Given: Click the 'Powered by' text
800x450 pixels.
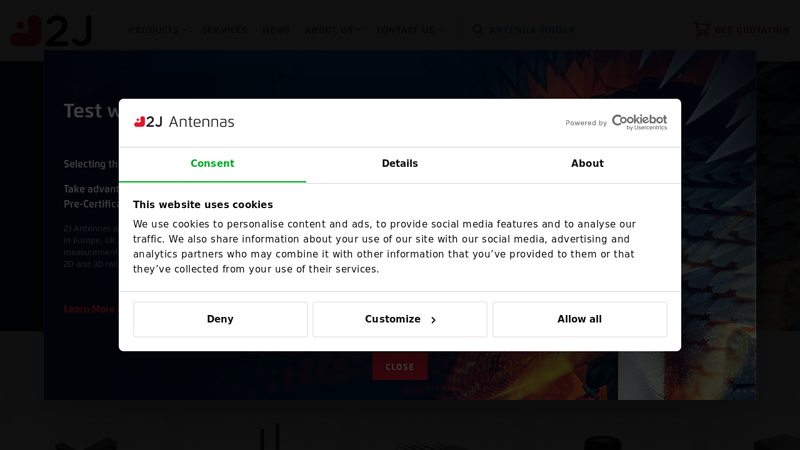Looking at the screenshot, I should tap(586, 123).
